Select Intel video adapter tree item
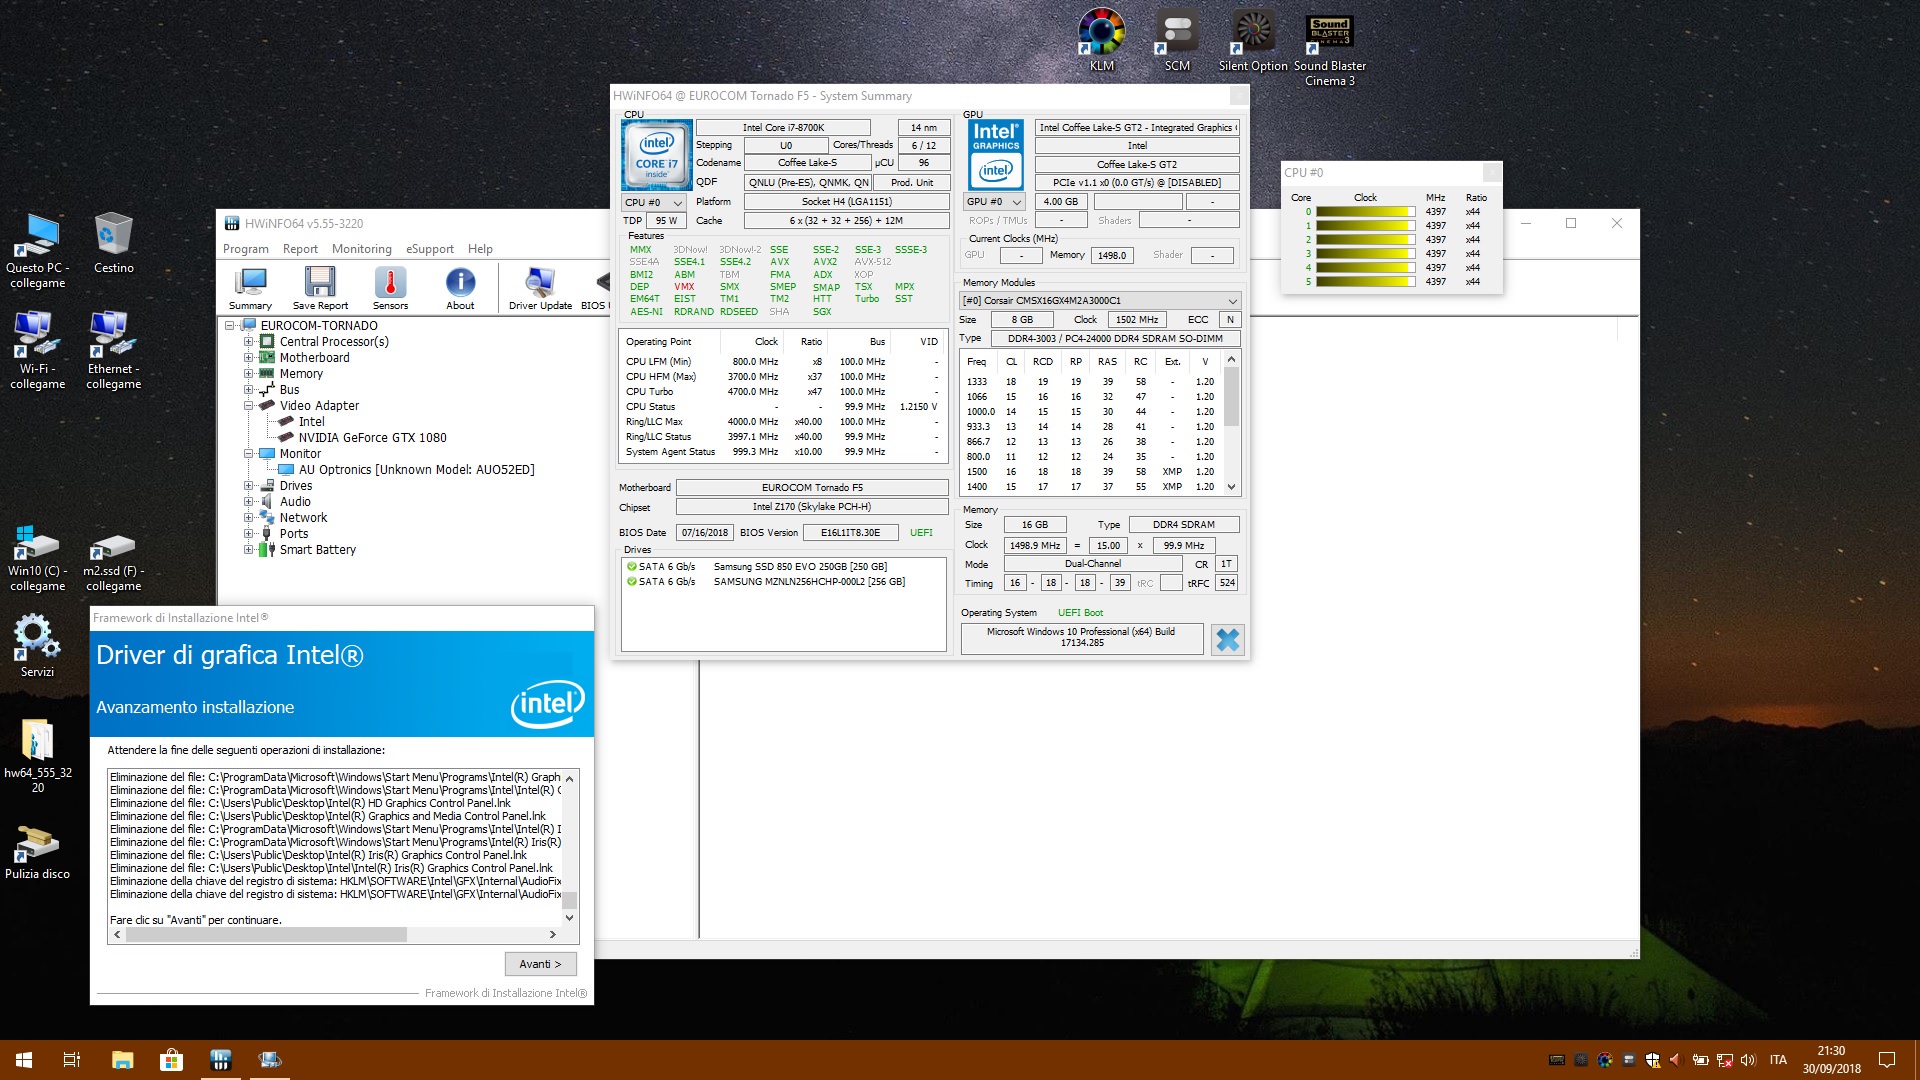1920x1080 pixels. pyautogui.click(x=311, y=421)
